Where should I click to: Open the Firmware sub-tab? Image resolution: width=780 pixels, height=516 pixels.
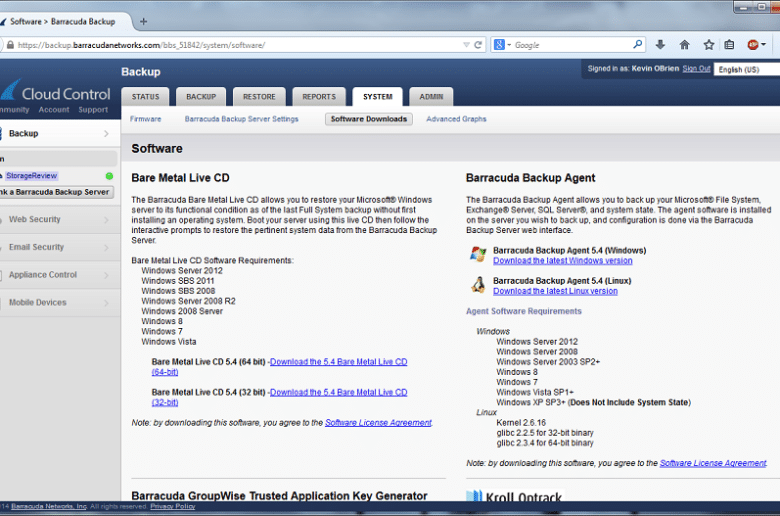146,119
